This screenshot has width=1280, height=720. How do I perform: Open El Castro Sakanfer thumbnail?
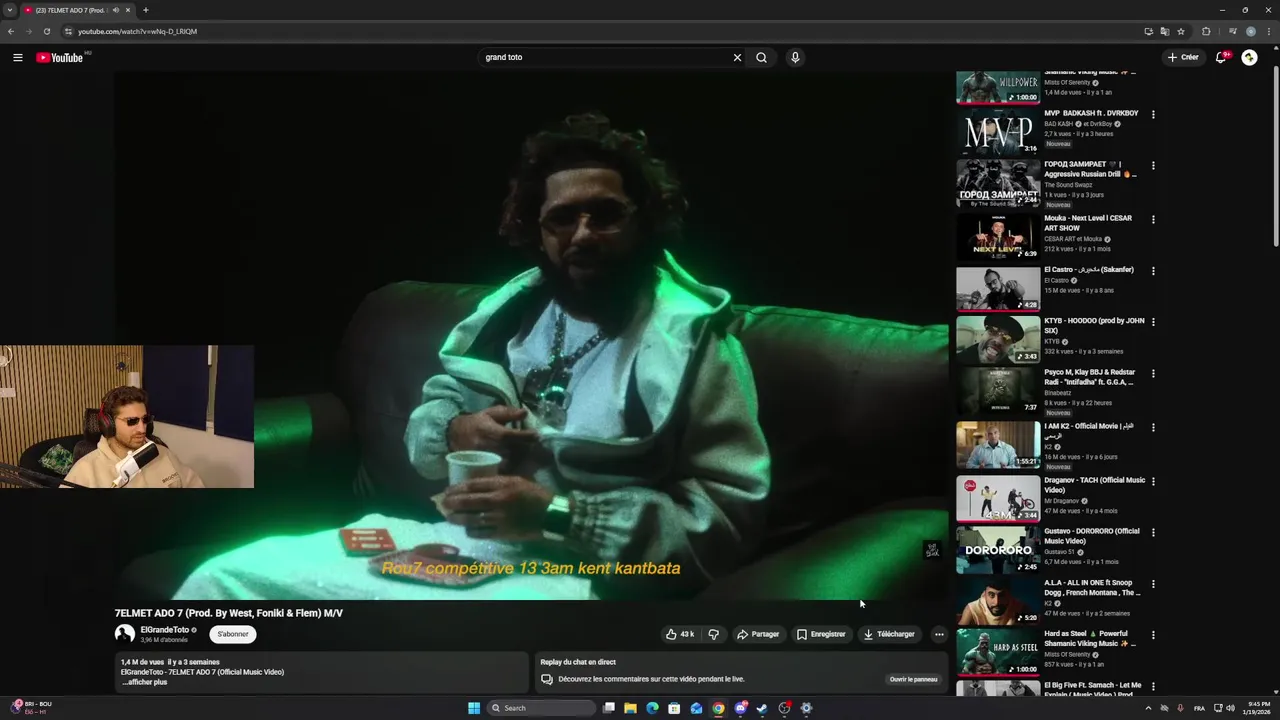[x=998, y=288]
